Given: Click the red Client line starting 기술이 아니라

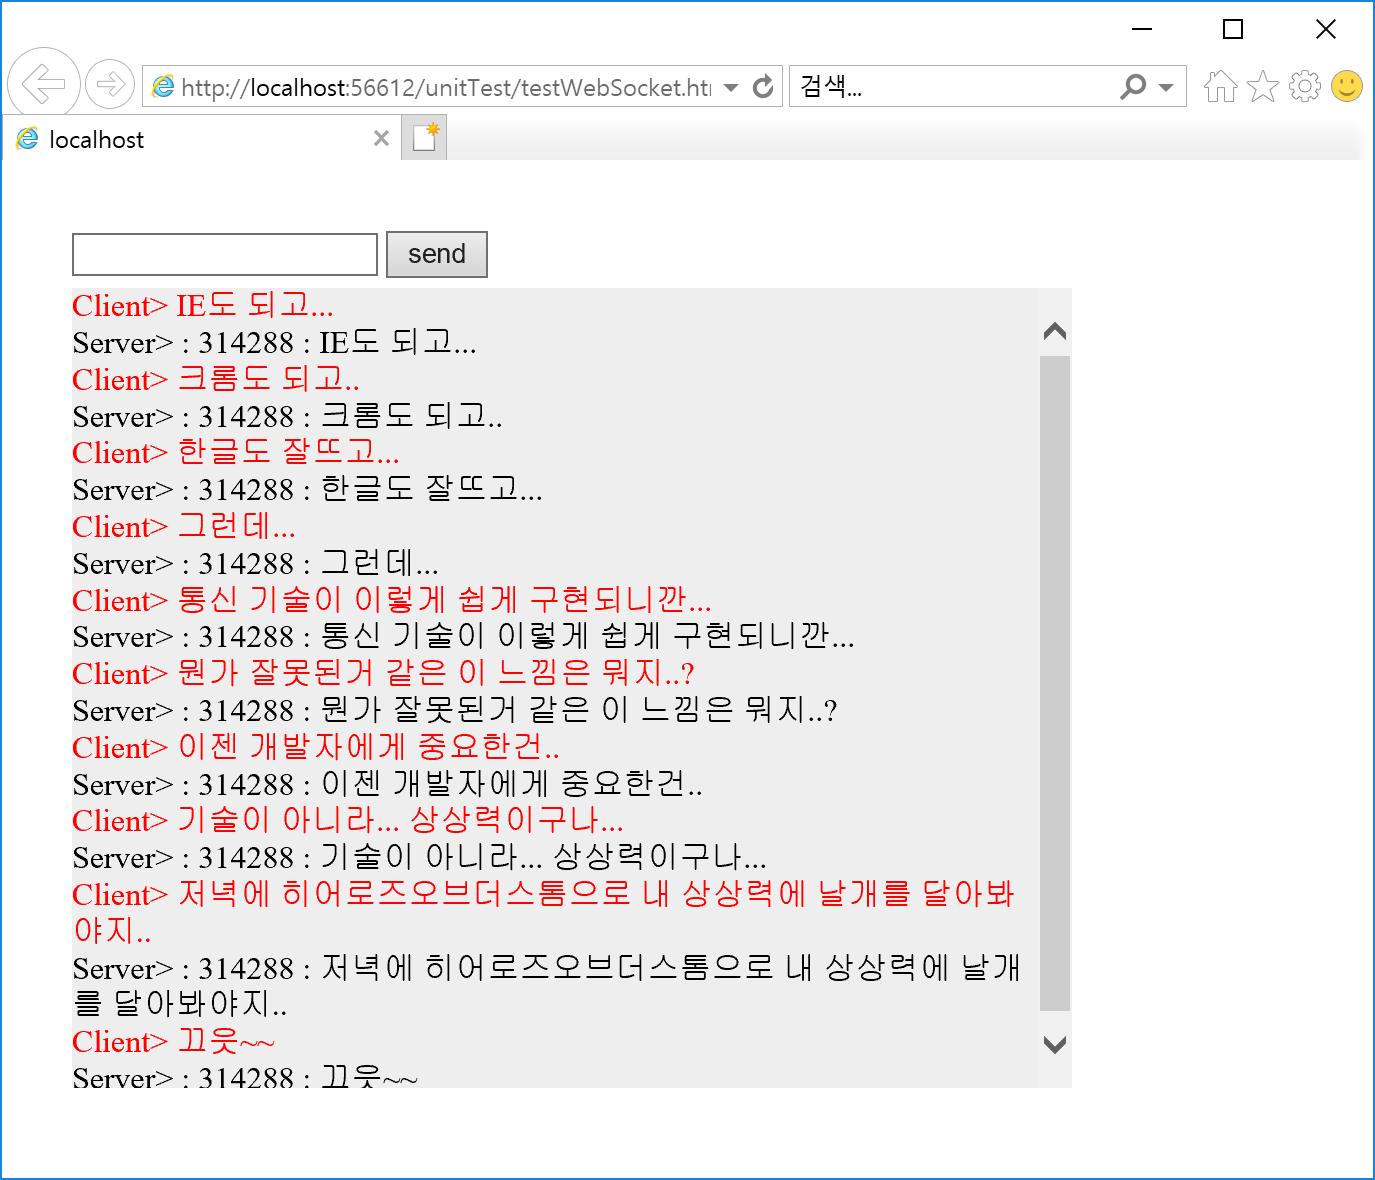Looking at the screenshot, I should point(348,821).
